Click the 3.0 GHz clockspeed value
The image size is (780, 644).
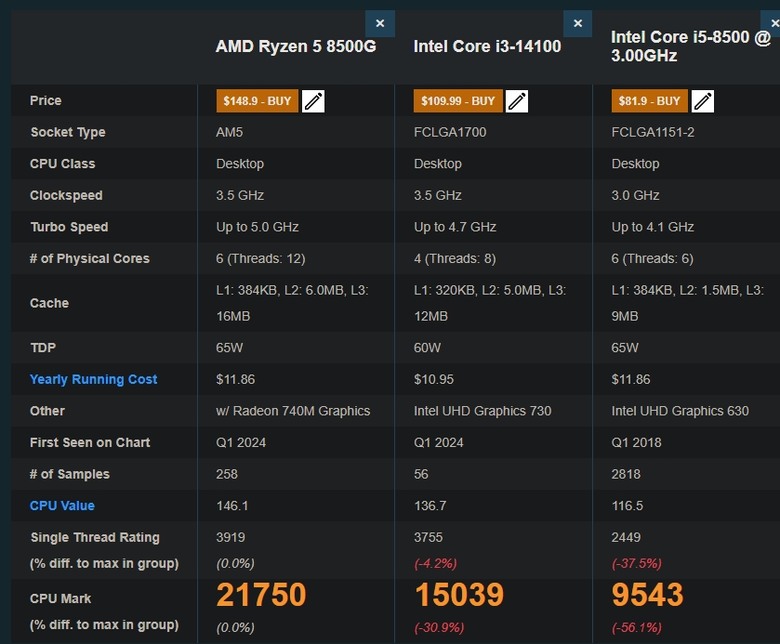pos(635,195)
